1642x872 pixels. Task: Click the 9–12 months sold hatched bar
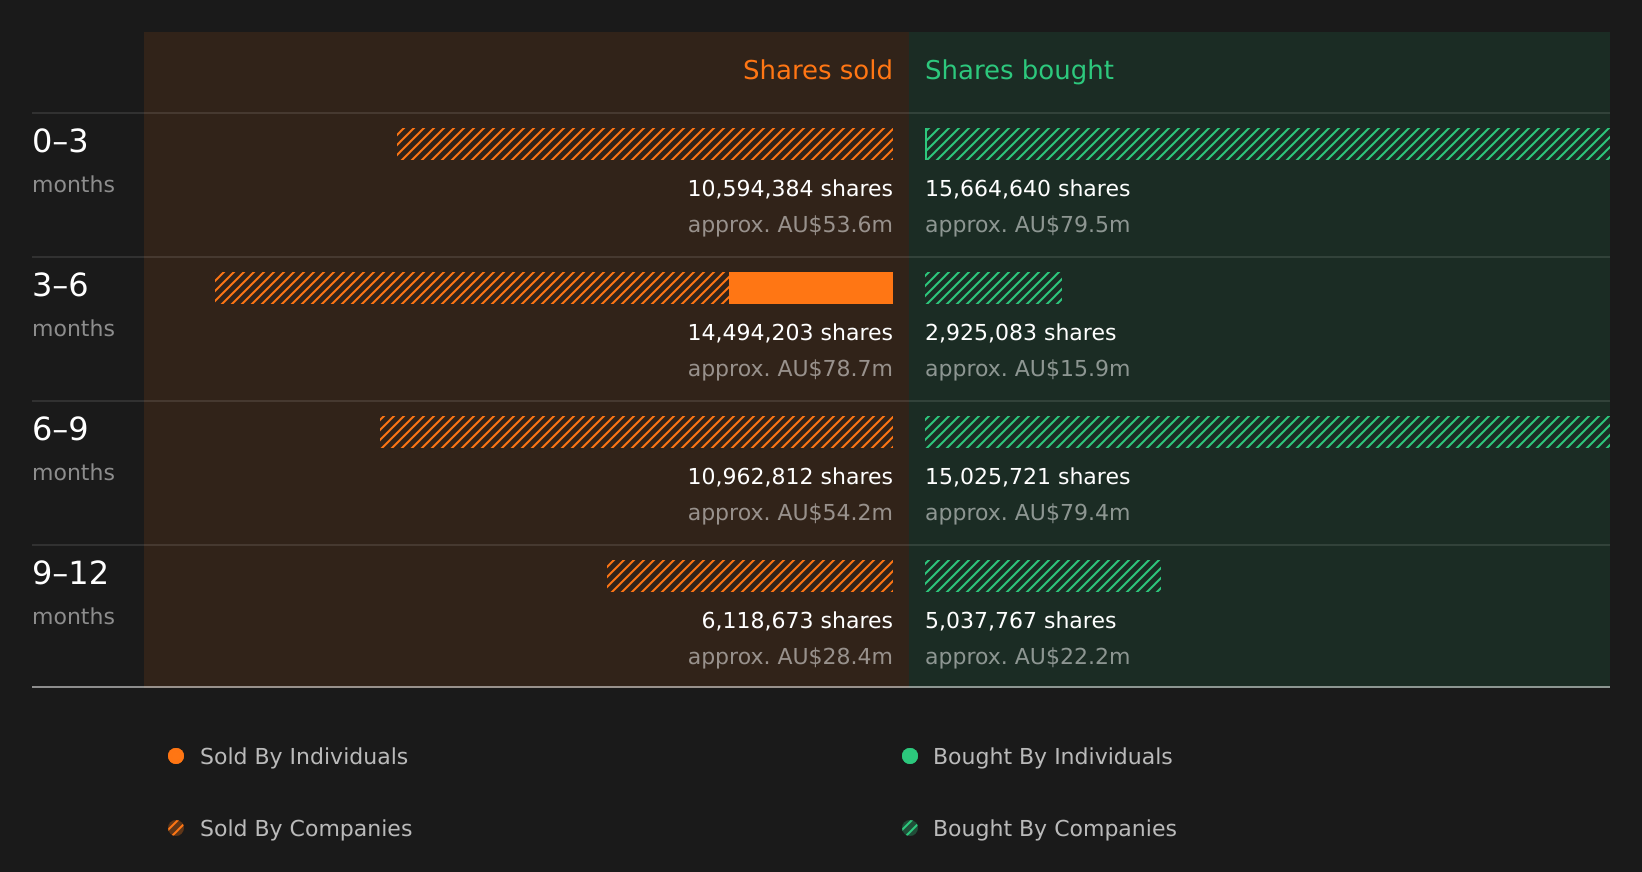750,576
